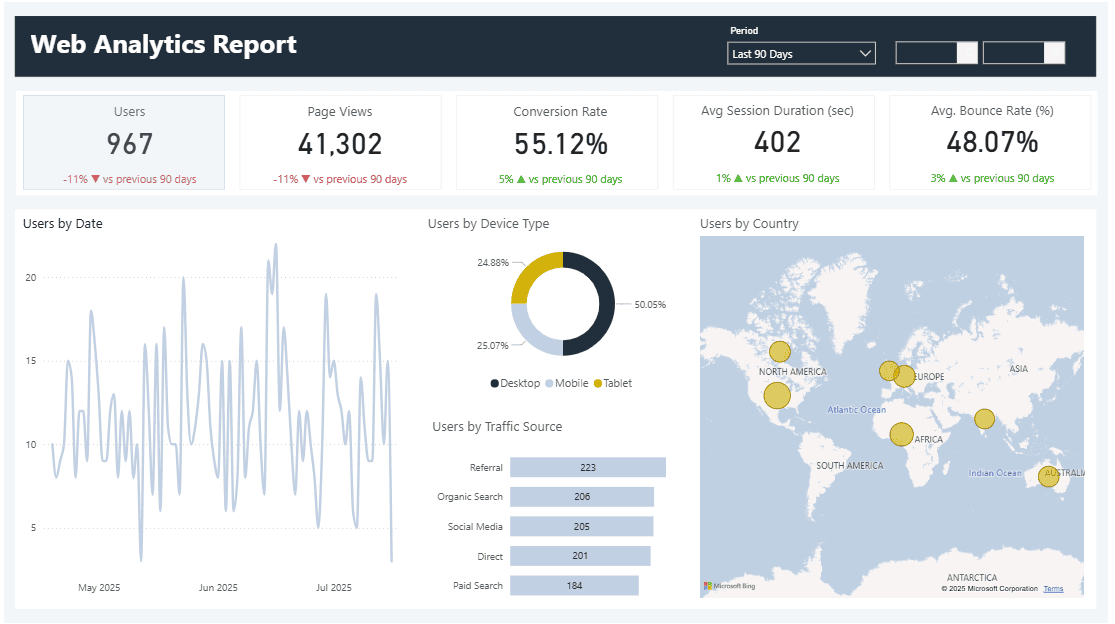1115x624 pixels.
Task: Click the Organic Search bar showing 206
Action: coord(581,497)
